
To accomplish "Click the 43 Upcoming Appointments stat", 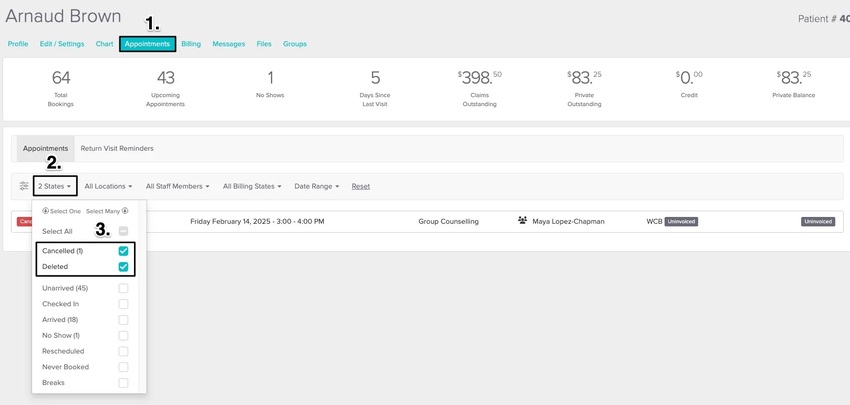I will pyautogui.click(x=165, y=88).
